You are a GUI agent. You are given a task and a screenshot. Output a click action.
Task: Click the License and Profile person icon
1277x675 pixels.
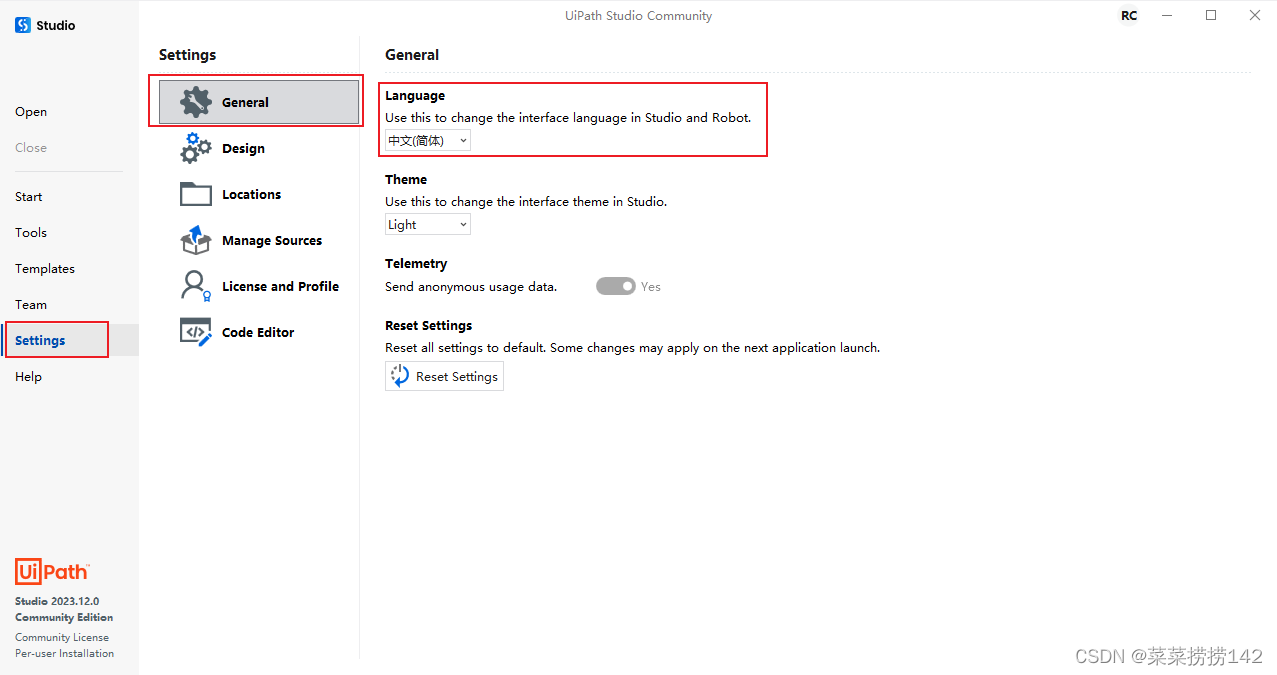tap(196, 286)
